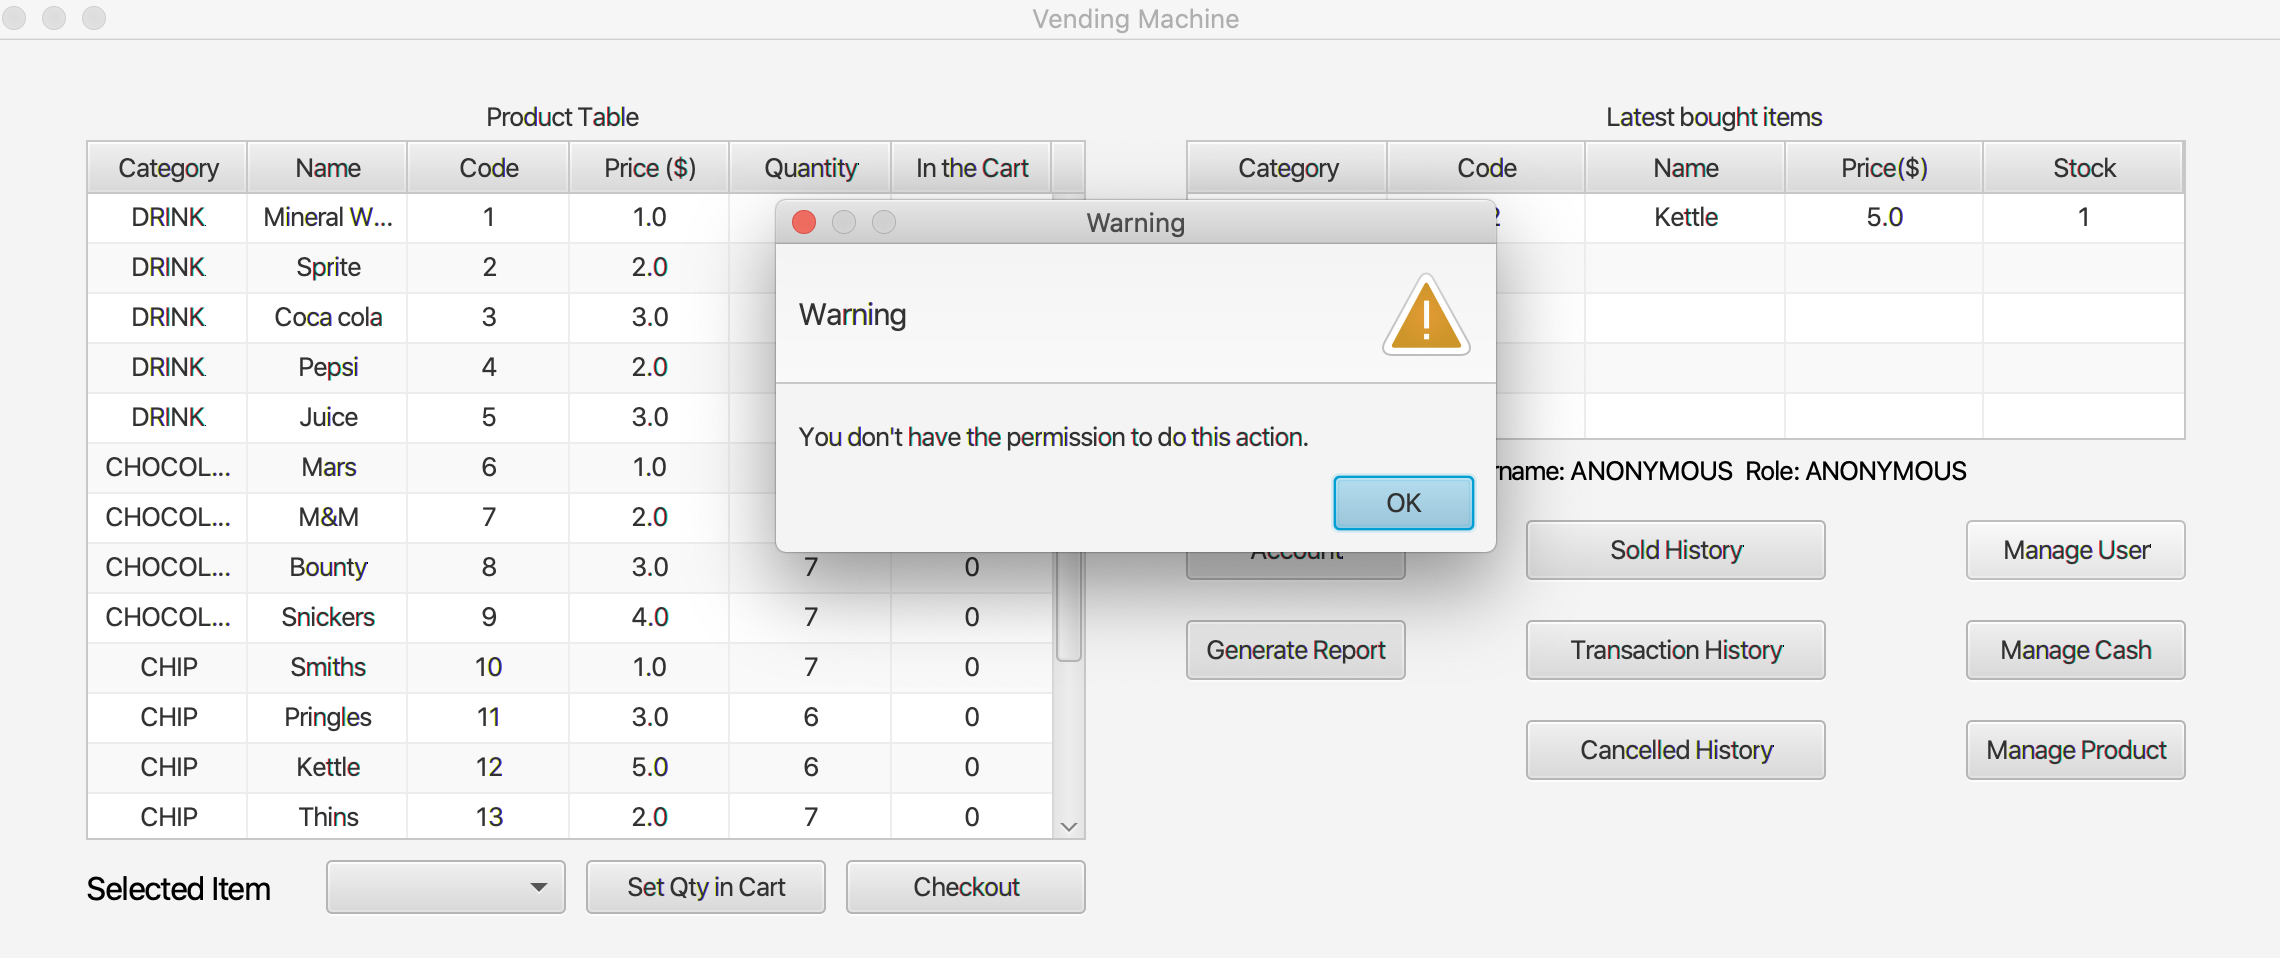
Task: Close the Warning dialog with red button
Action: [x=804, y=222]
